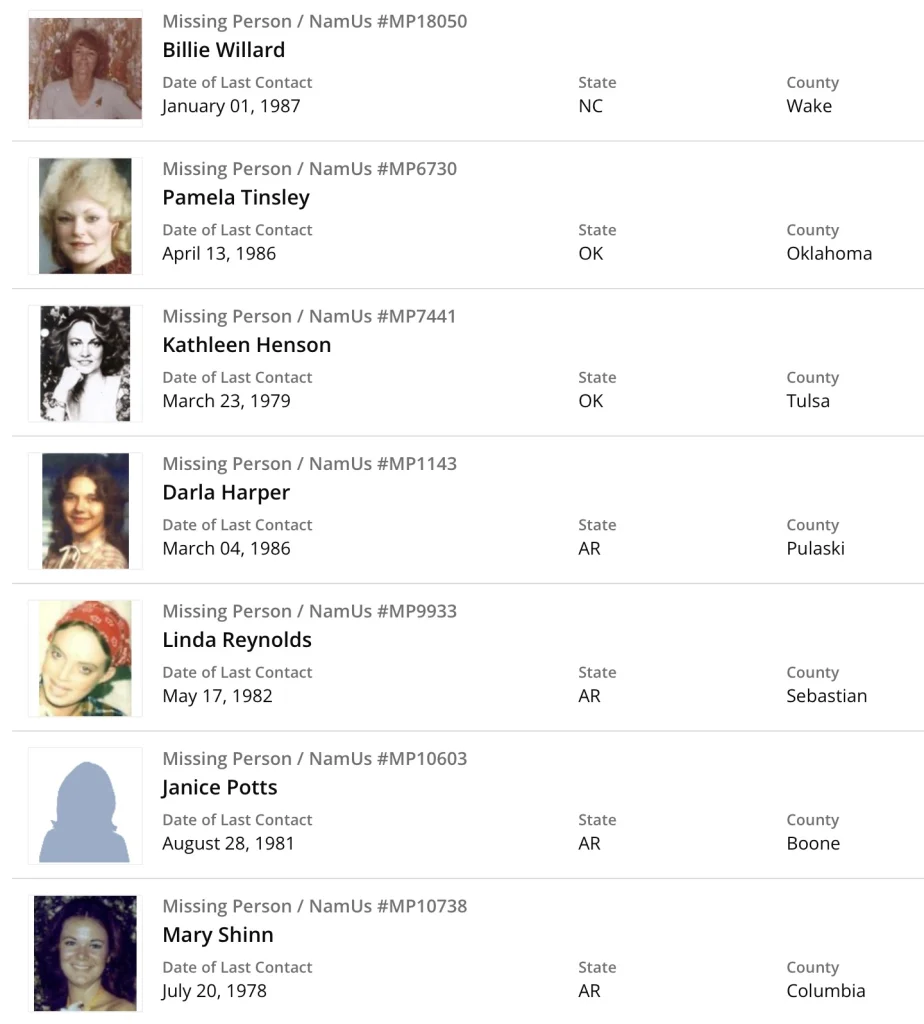The image size is (924, 1024).
Task: Click the Pulaski county value
Action: tap(815, 548)
